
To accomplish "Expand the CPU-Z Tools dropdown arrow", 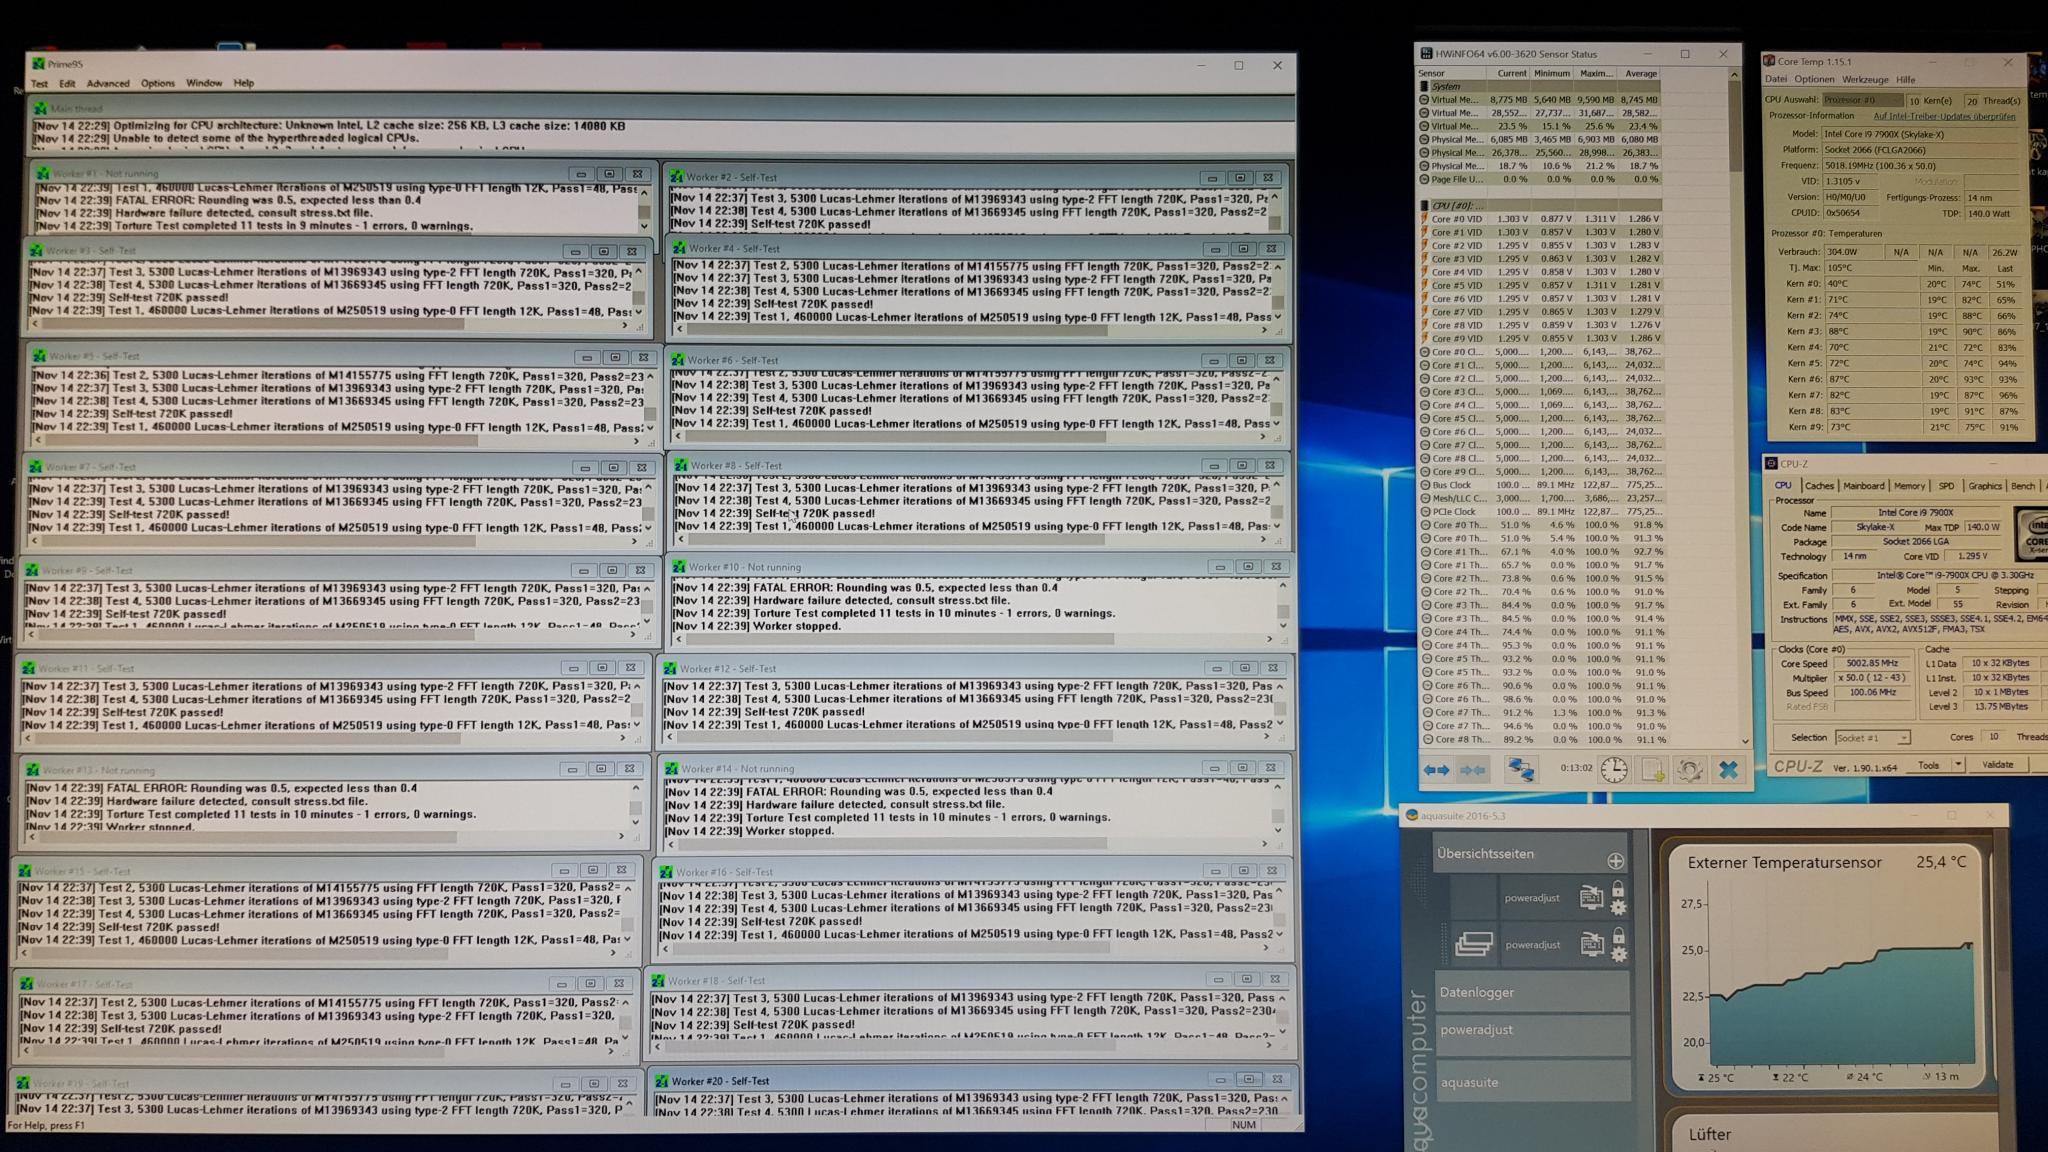I will (x=1957, y=765).
